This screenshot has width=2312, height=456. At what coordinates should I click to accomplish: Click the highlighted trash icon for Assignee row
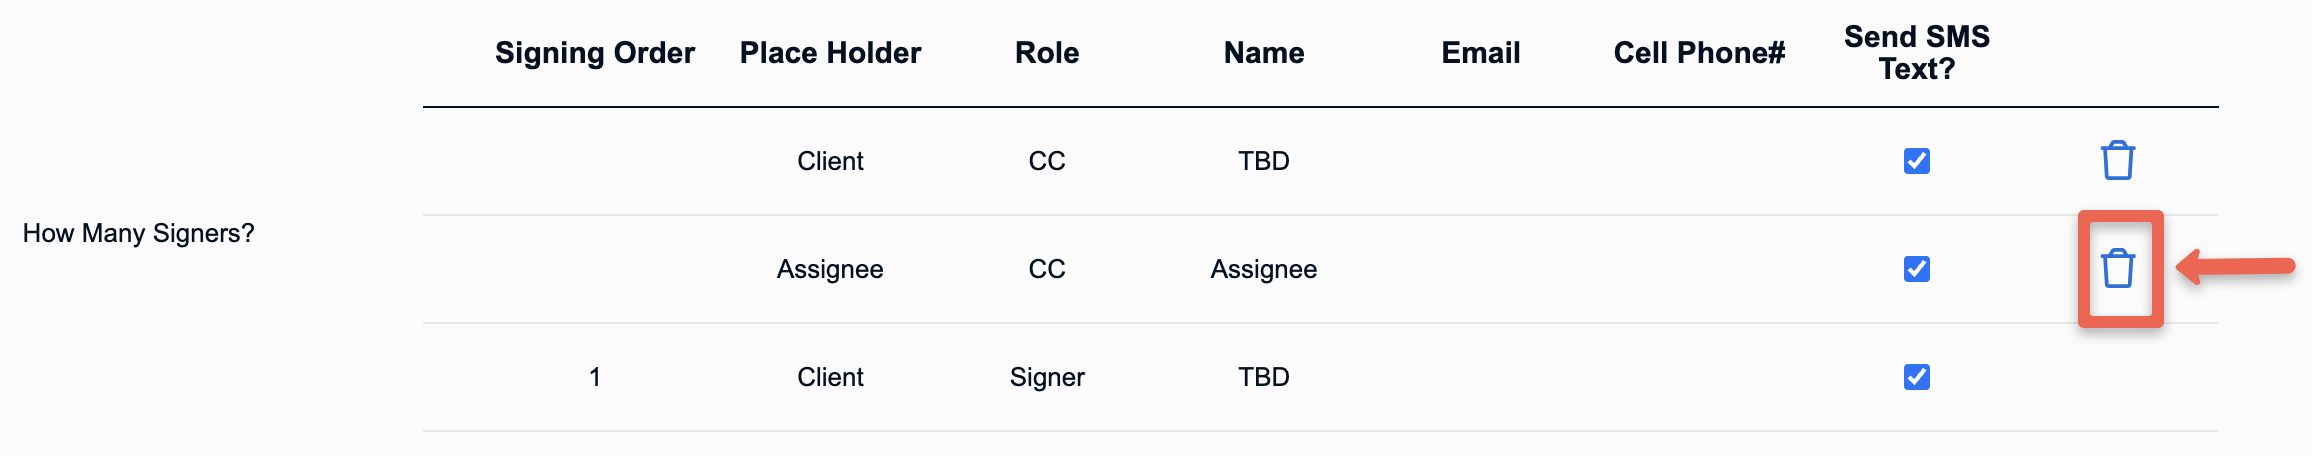coord(2117,268)
